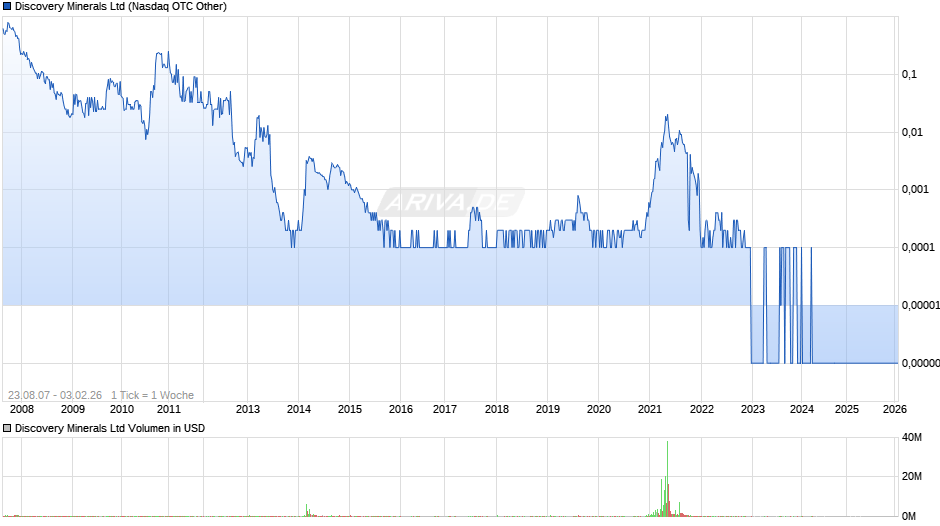Click the gray legend square beside Volumen in USD
The image size is (940, 526).
[7, 428]
